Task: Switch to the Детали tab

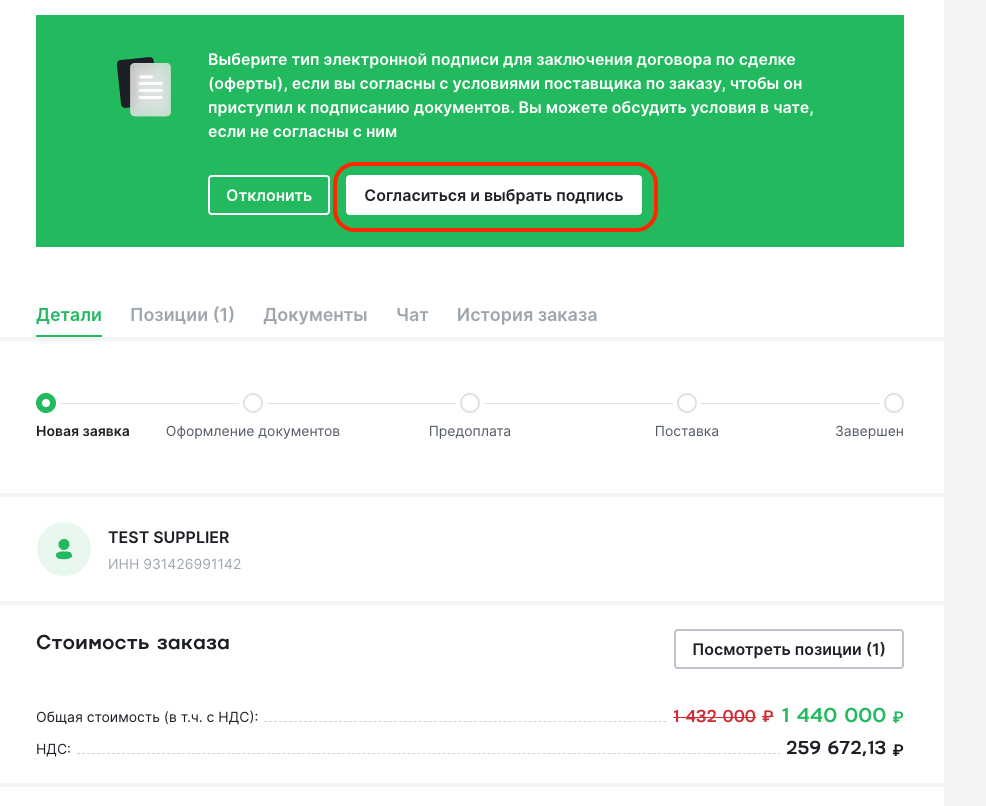Action: (69, 314)
